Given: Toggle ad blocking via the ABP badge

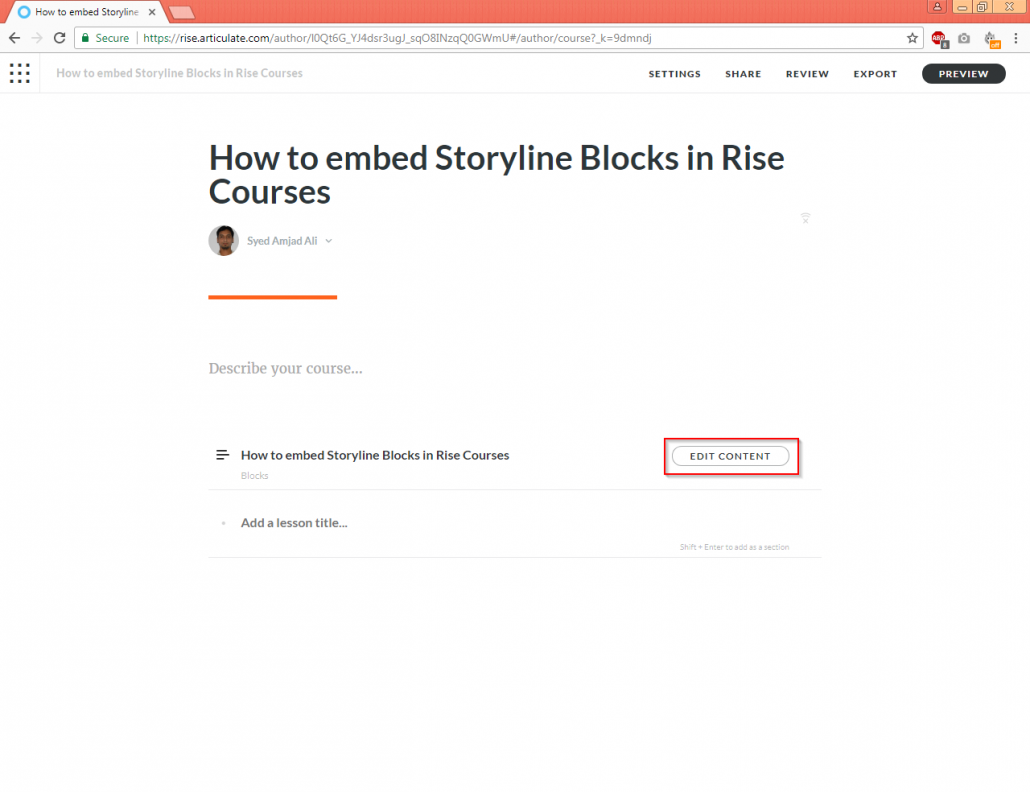Looking at the screenshot, I should pyautogui.click(x=940, y=38).
